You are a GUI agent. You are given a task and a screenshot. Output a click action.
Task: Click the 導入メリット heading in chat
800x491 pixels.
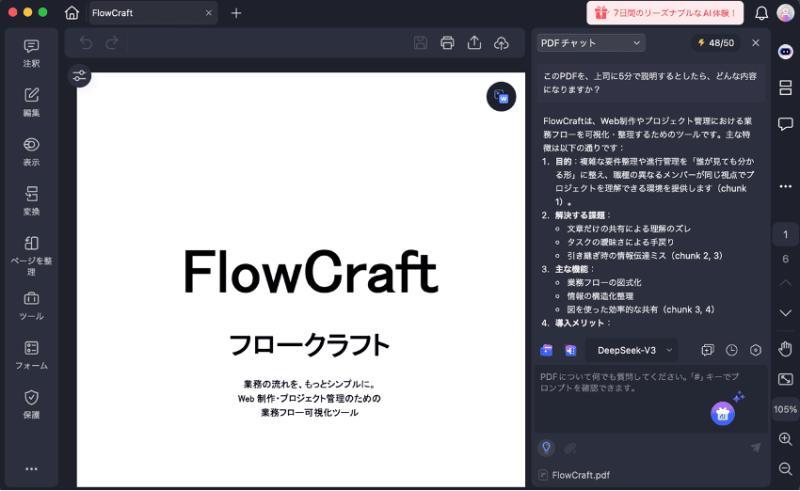coord(580,323)
